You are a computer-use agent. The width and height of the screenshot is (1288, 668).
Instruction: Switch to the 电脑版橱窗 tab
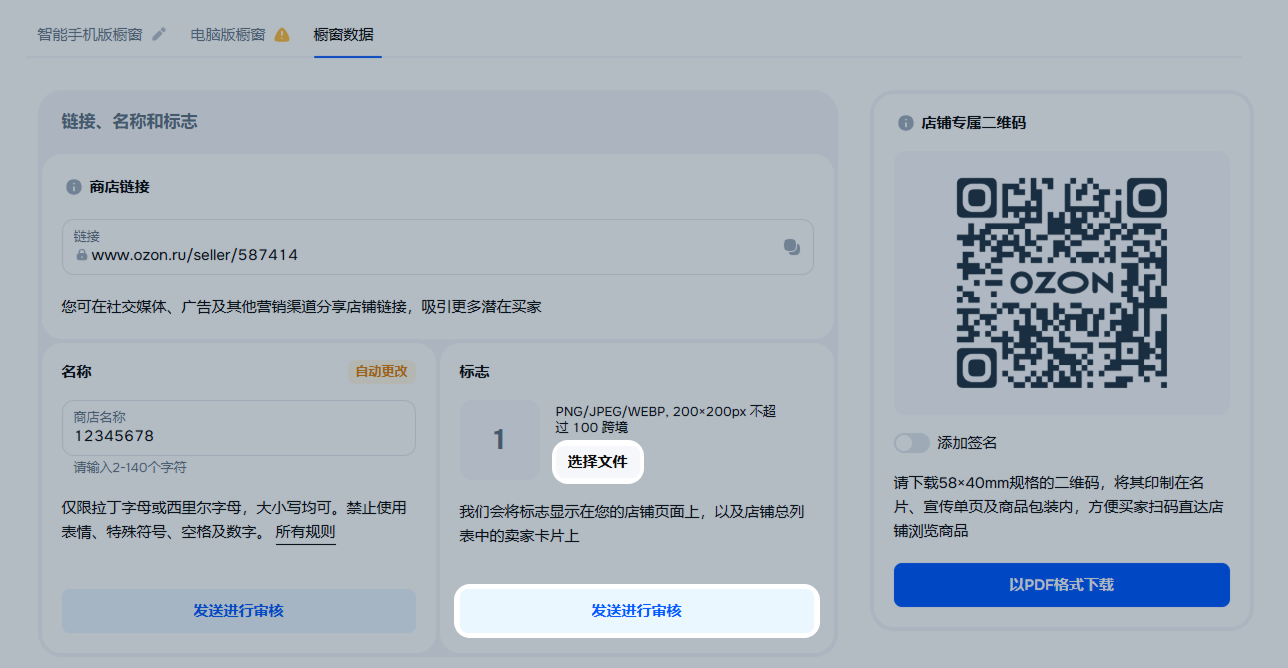click(x=228, y=34)
